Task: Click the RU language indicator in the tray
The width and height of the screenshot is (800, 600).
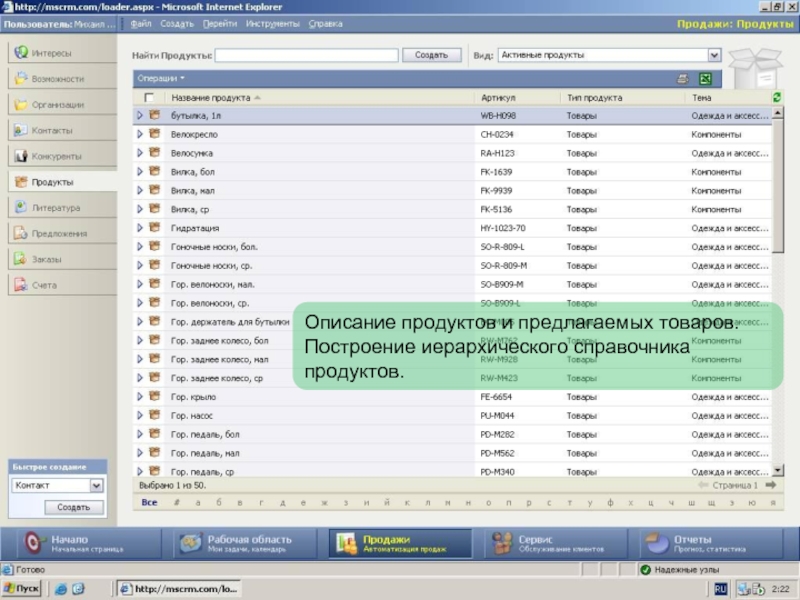Action: [x=720, y=589]
